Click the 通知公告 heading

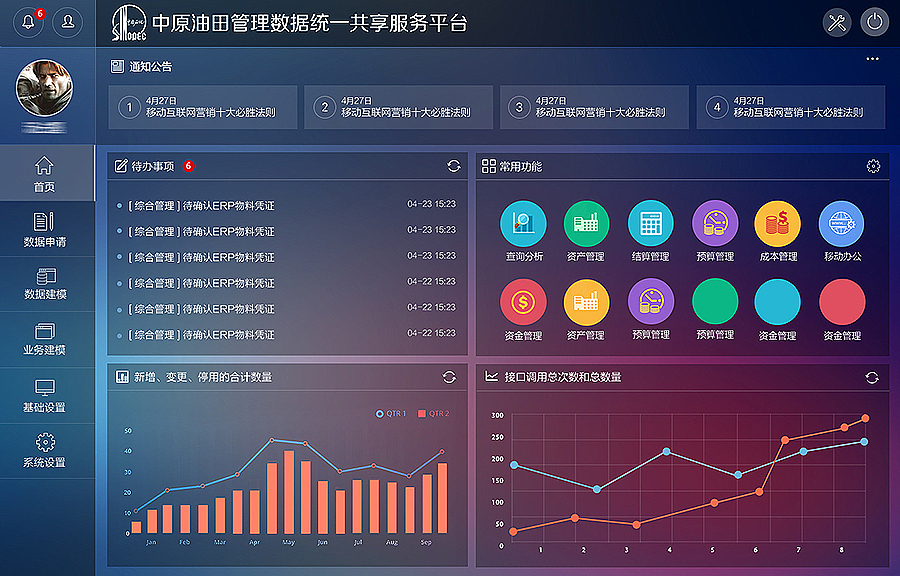pos(150,67)
